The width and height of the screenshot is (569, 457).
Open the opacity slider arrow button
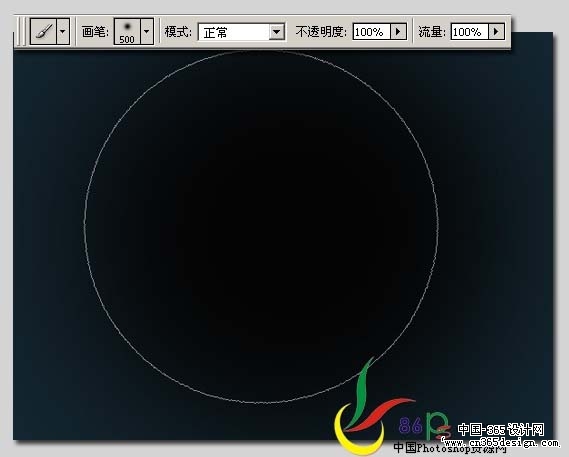pyautogui.click(x=398, y=32)
